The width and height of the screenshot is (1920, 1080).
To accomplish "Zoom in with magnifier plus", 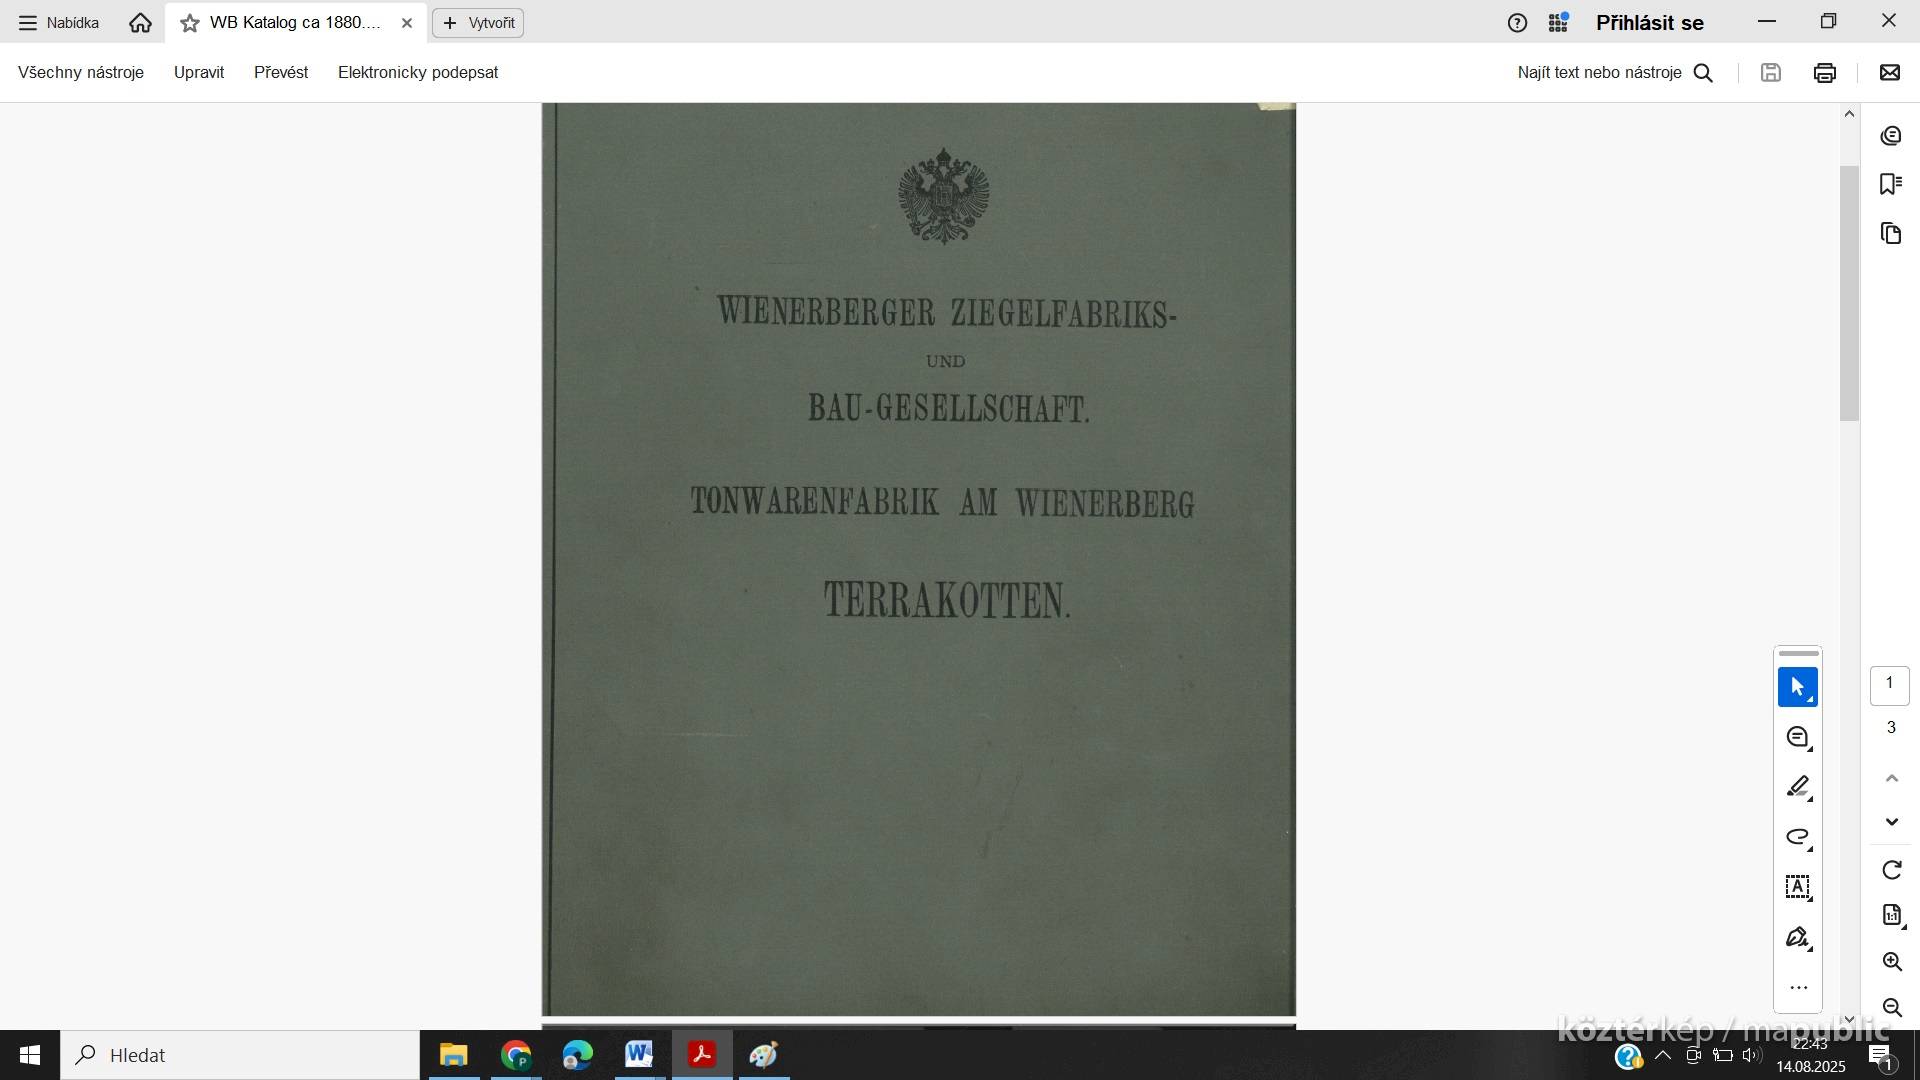I will (x=1892, y=962).
